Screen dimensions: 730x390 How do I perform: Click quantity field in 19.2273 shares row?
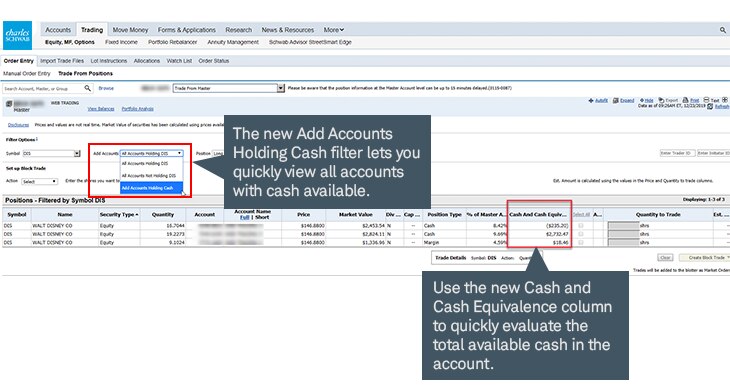pyautogui.click(x=623, y=234)
